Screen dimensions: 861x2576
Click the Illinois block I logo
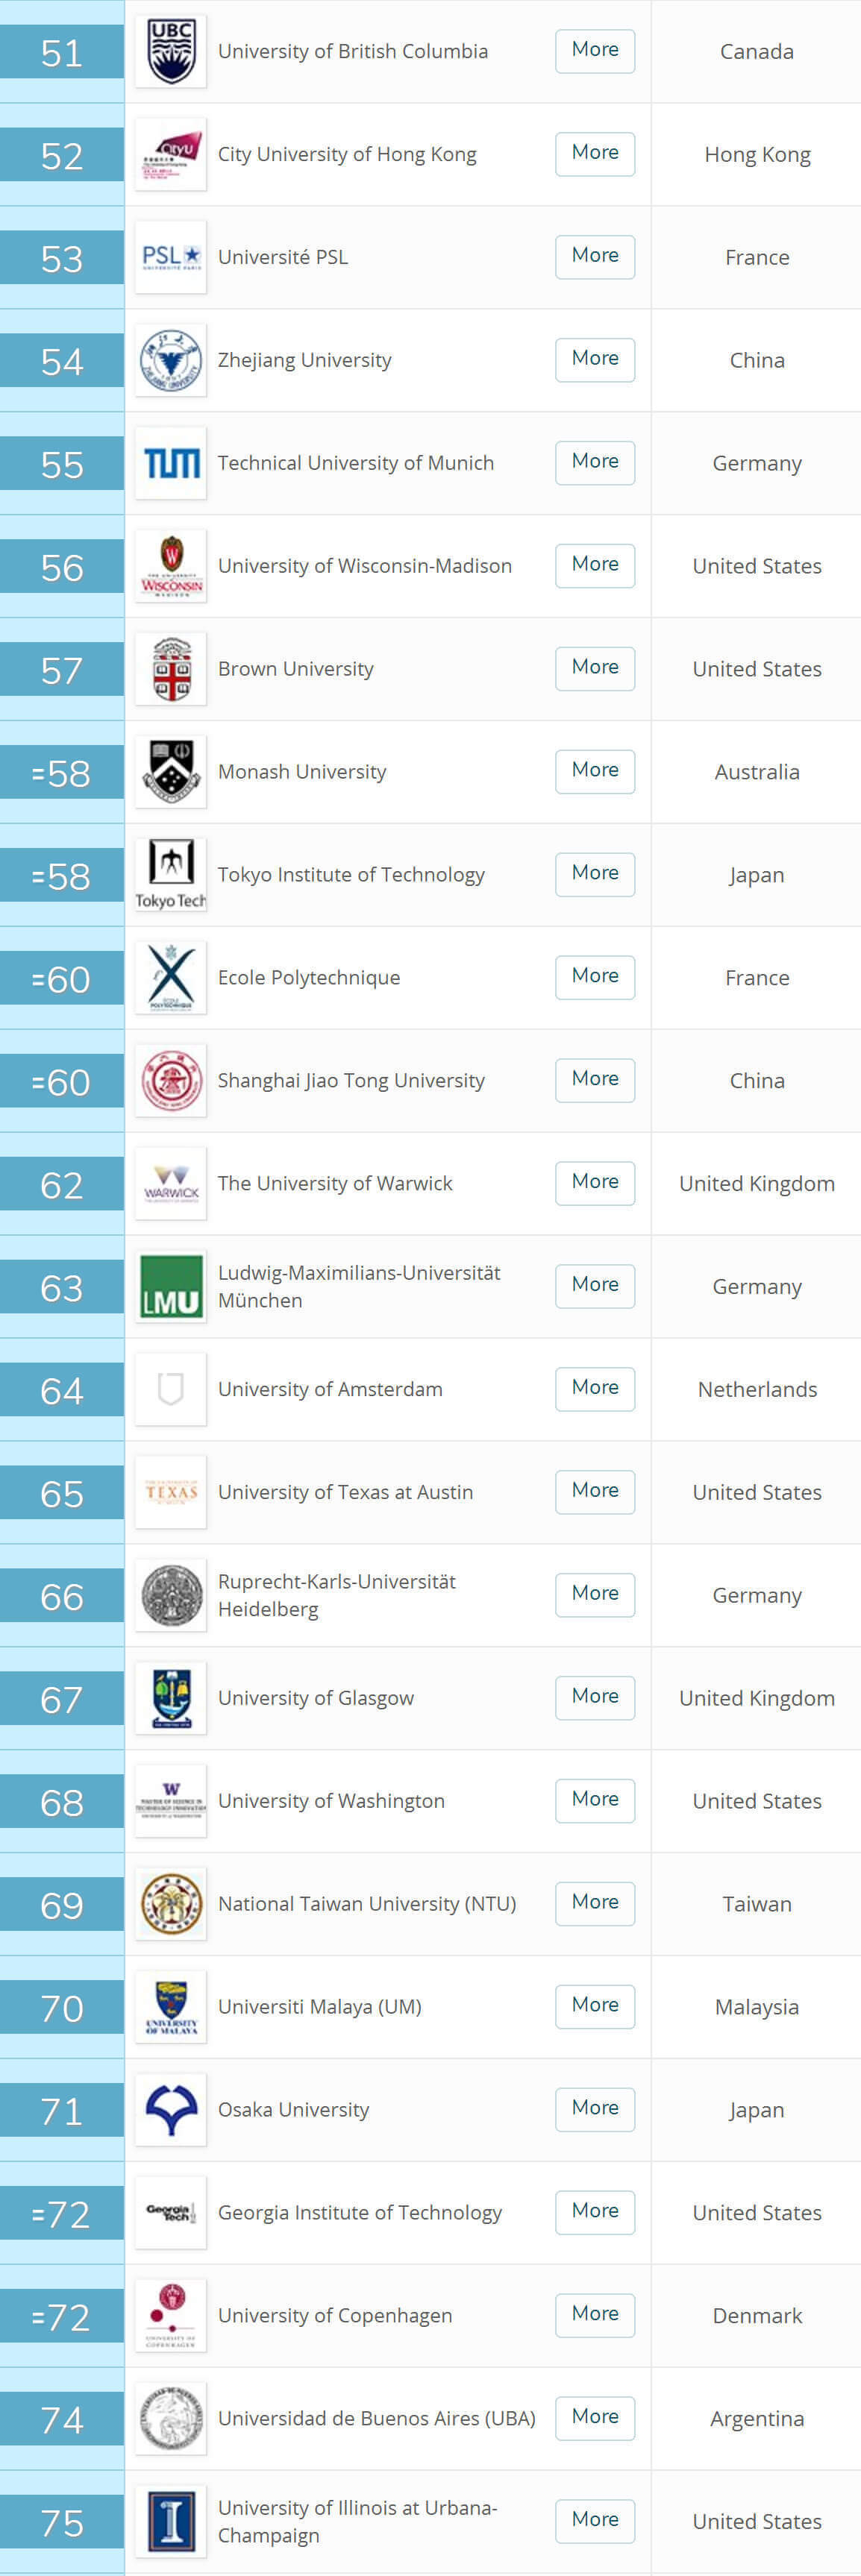pyautogui.click(x=171, y=2521)
